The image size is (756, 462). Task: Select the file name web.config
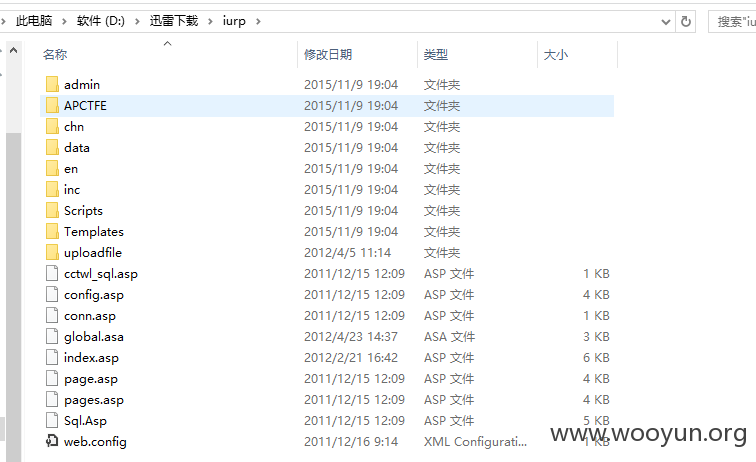[95, 441]
